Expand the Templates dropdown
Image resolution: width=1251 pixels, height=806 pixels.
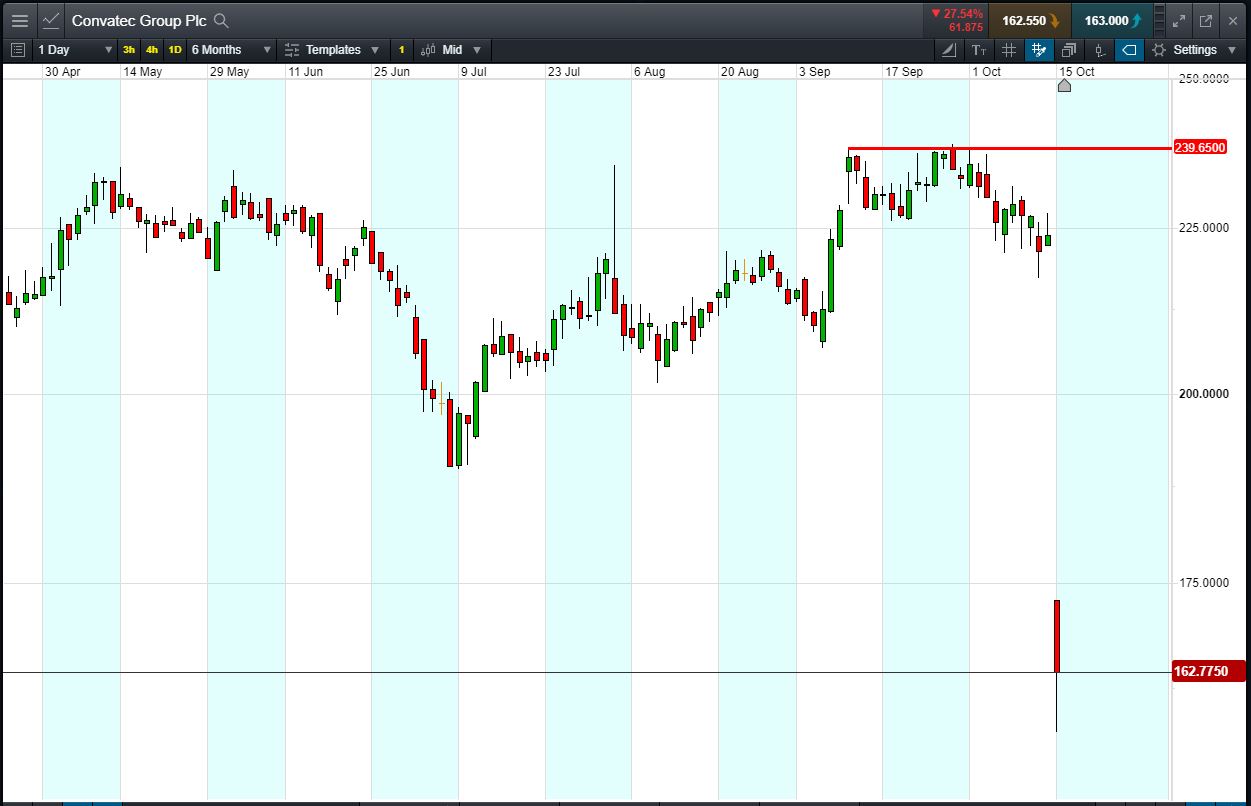tap(375, 50)
